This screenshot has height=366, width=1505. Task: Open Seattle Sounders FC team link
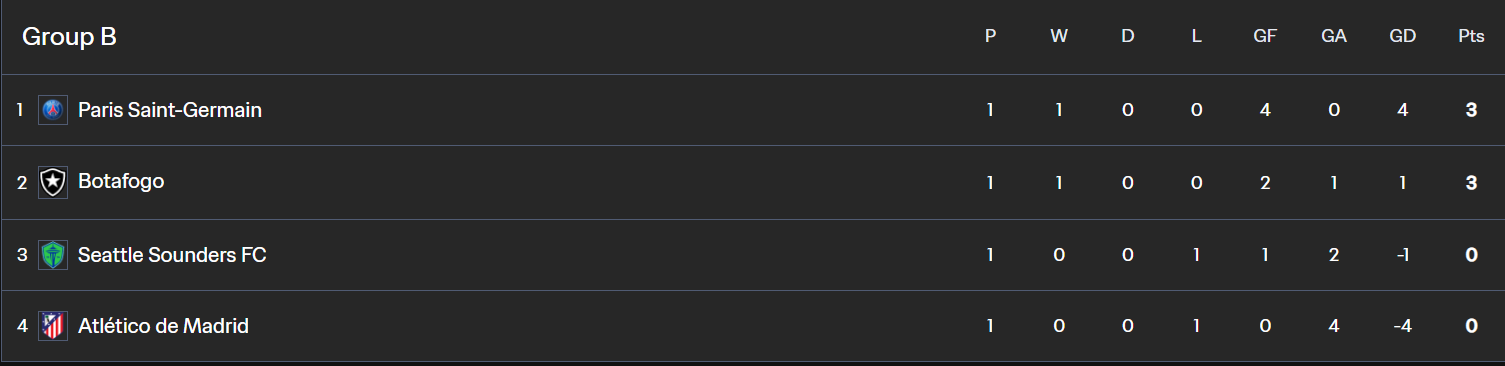point(172,255)
